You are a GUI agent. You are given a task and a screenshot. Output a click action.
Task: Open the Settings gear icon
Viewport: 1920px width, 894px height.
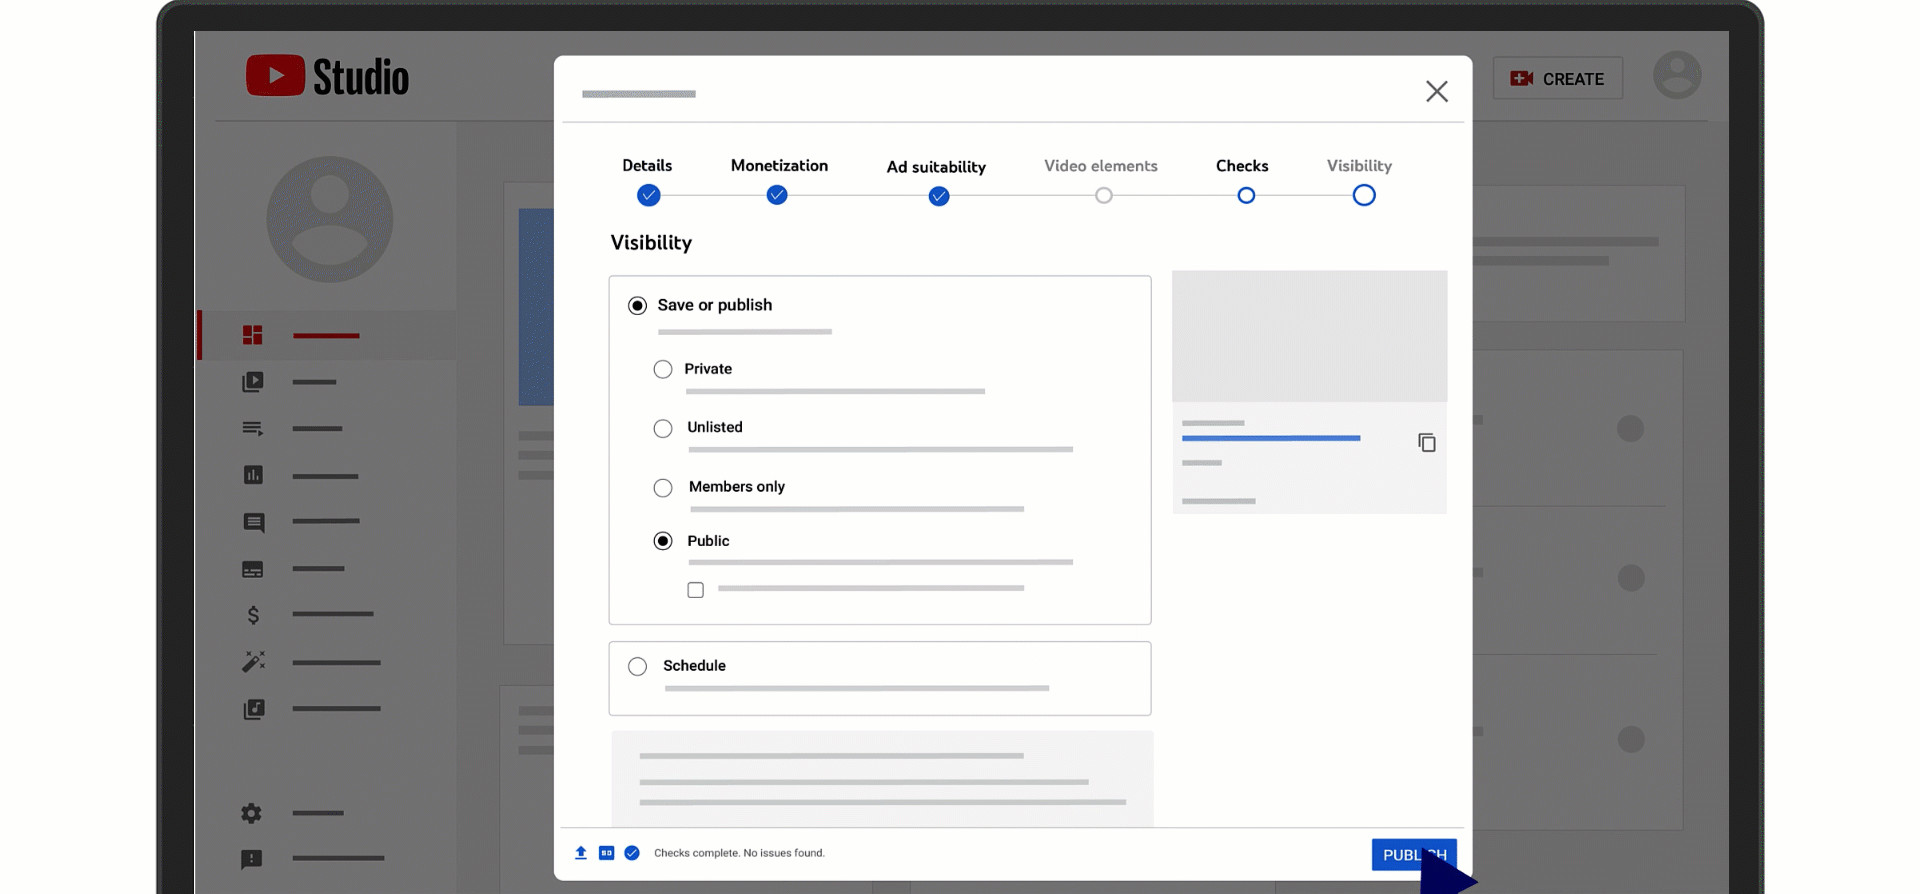coord(252,813)
